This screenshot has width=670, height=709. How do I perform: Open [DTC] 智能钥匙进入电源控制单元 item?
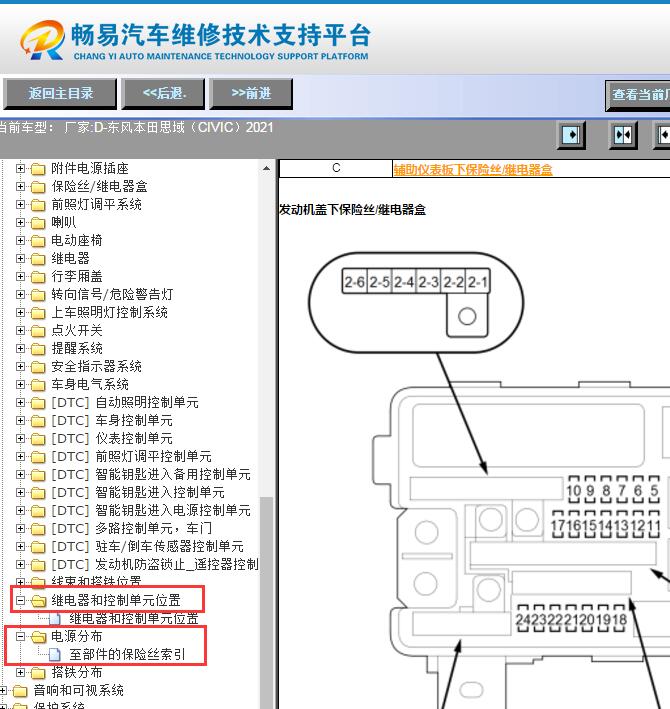(151, 510)
